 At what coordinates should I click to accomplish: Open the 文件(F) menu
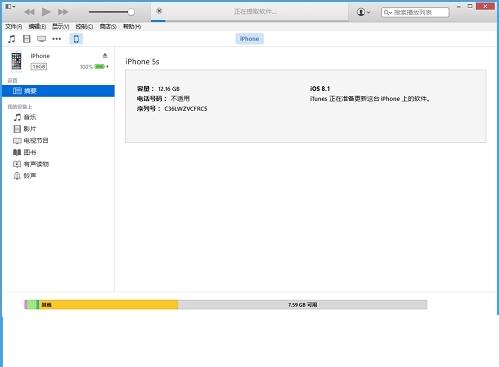click(14, 27)
